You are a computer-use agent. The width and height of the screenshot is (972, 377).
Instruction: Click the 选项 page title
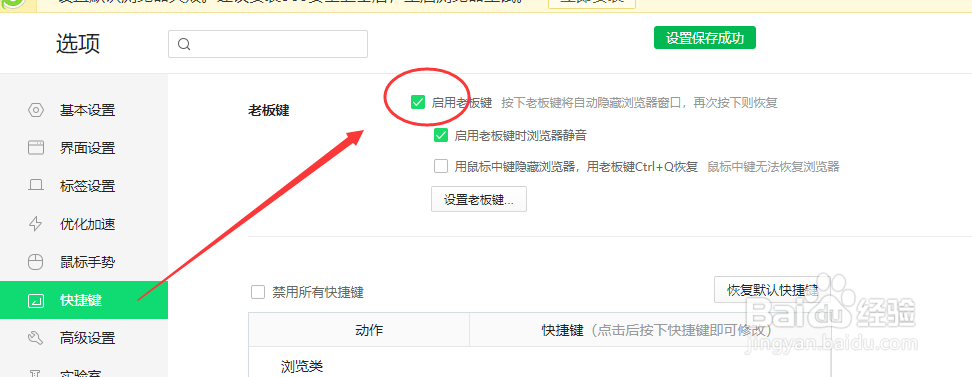[x=78, y=43]
